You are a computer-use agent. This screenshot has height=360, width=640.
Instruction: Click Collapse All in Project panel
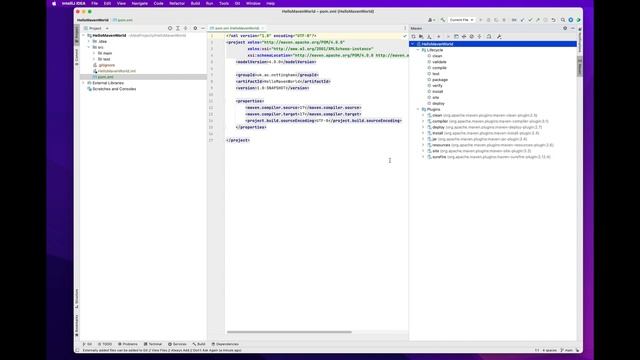[185, 28]
